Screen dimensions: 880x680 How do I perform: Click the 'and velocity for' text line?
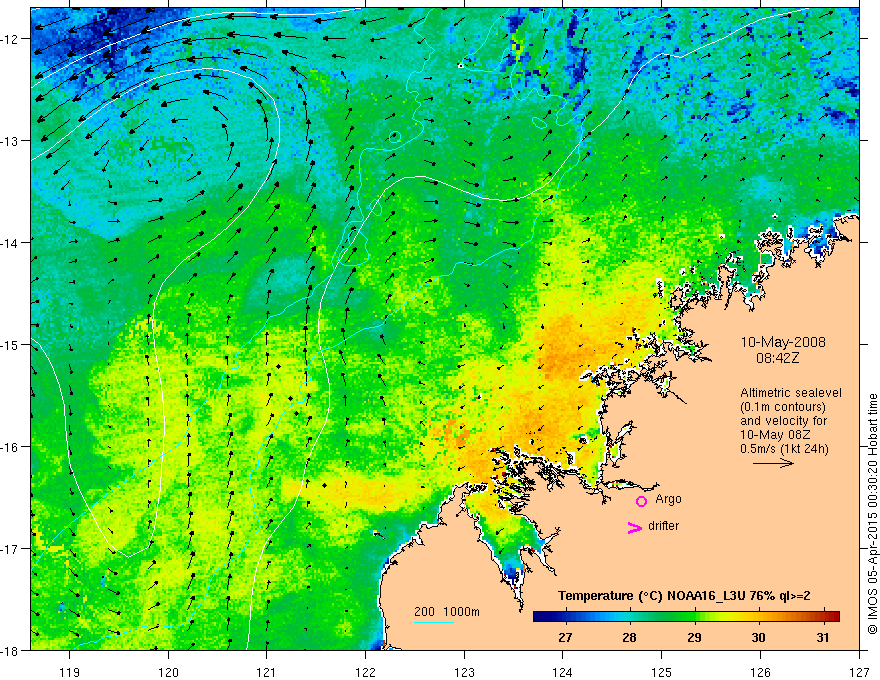[783, 421]
